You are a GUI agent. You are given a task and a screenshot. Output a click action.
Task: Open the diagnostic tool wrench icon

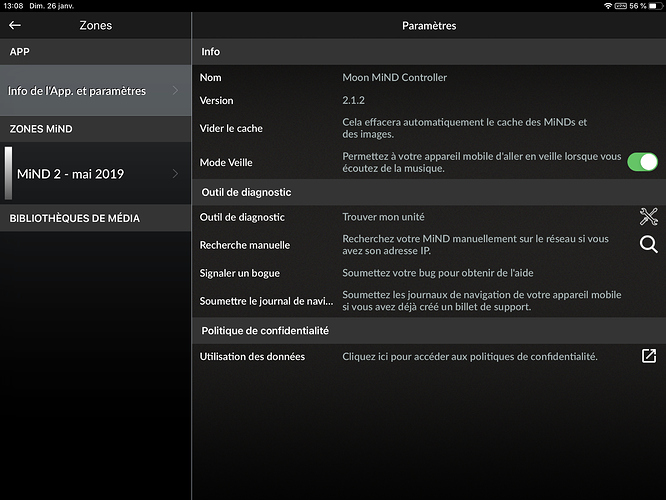pos(649,217)
